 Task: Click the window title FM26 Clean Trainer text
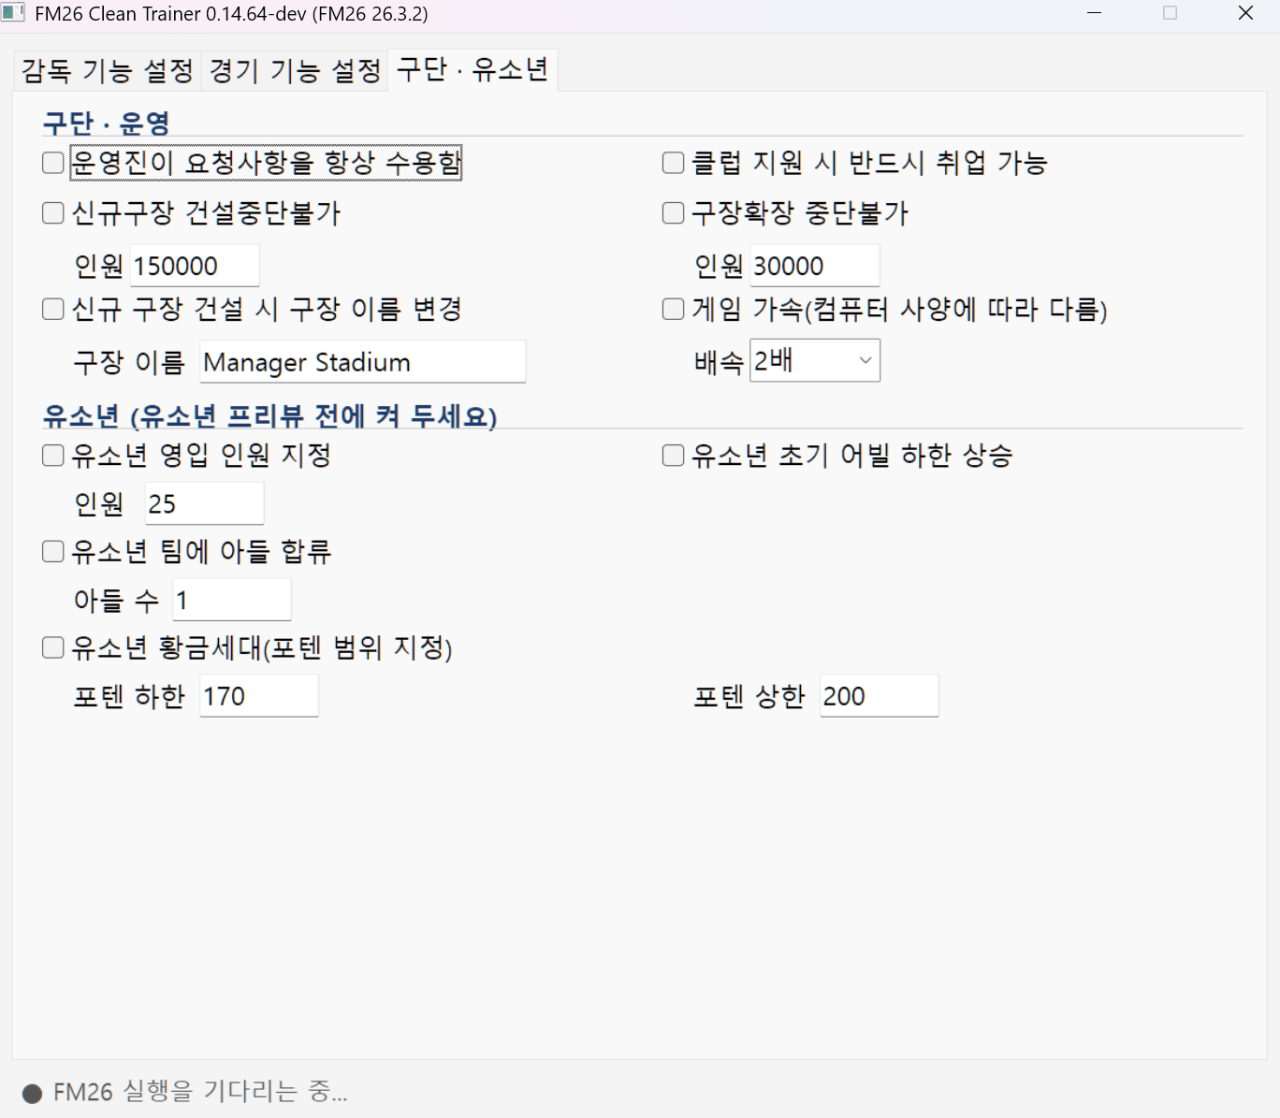pos(231,14)
